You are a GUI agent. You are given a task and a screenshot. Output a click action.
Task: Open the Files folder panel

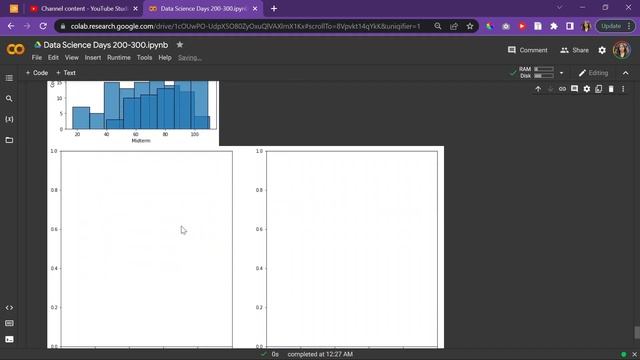pos(9,140)
